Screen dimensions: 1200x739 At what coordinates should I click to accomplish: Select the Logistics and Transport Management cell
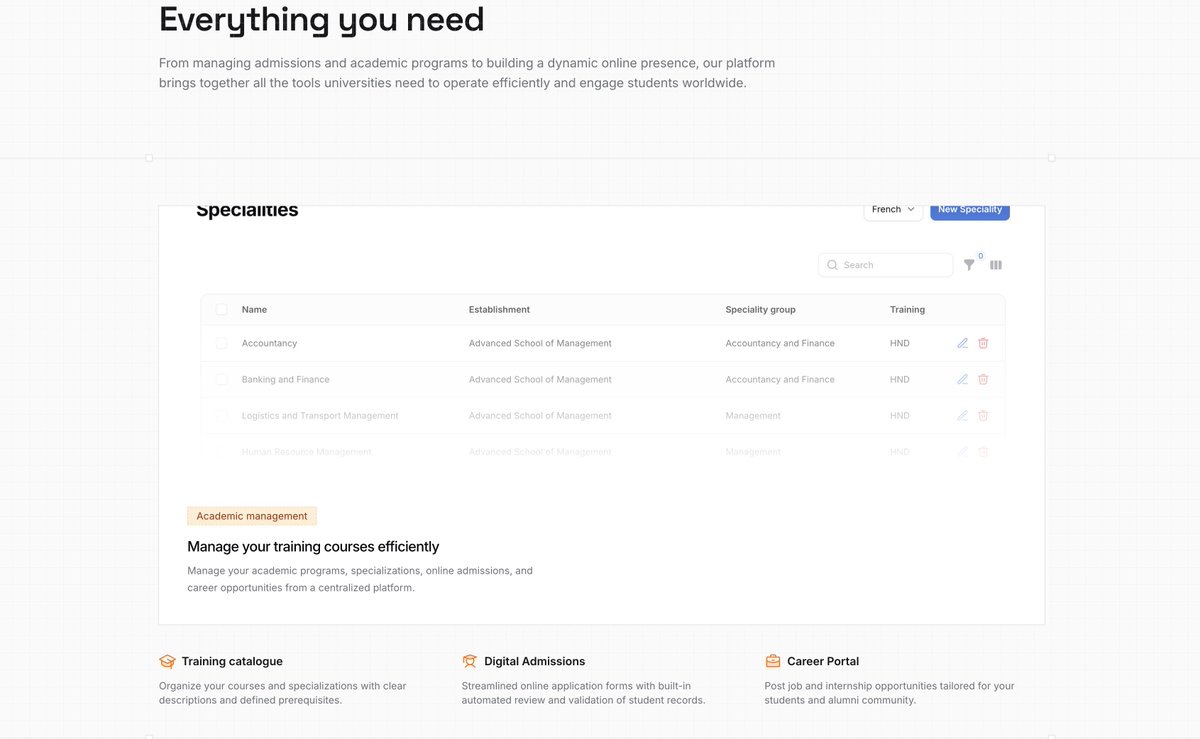pos(320,415)
